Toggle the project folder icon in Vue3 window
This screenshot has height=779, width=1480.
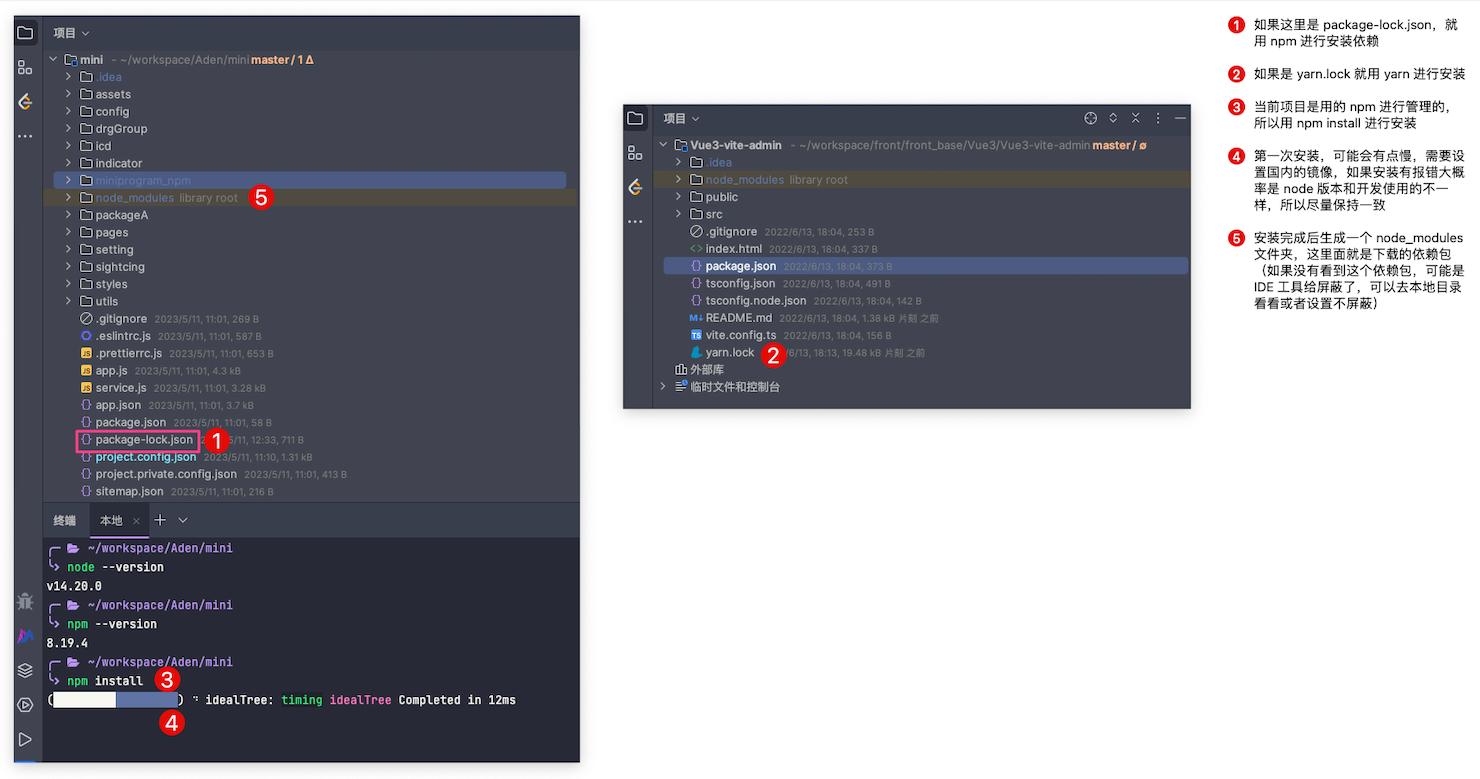(x=635, y=118)
